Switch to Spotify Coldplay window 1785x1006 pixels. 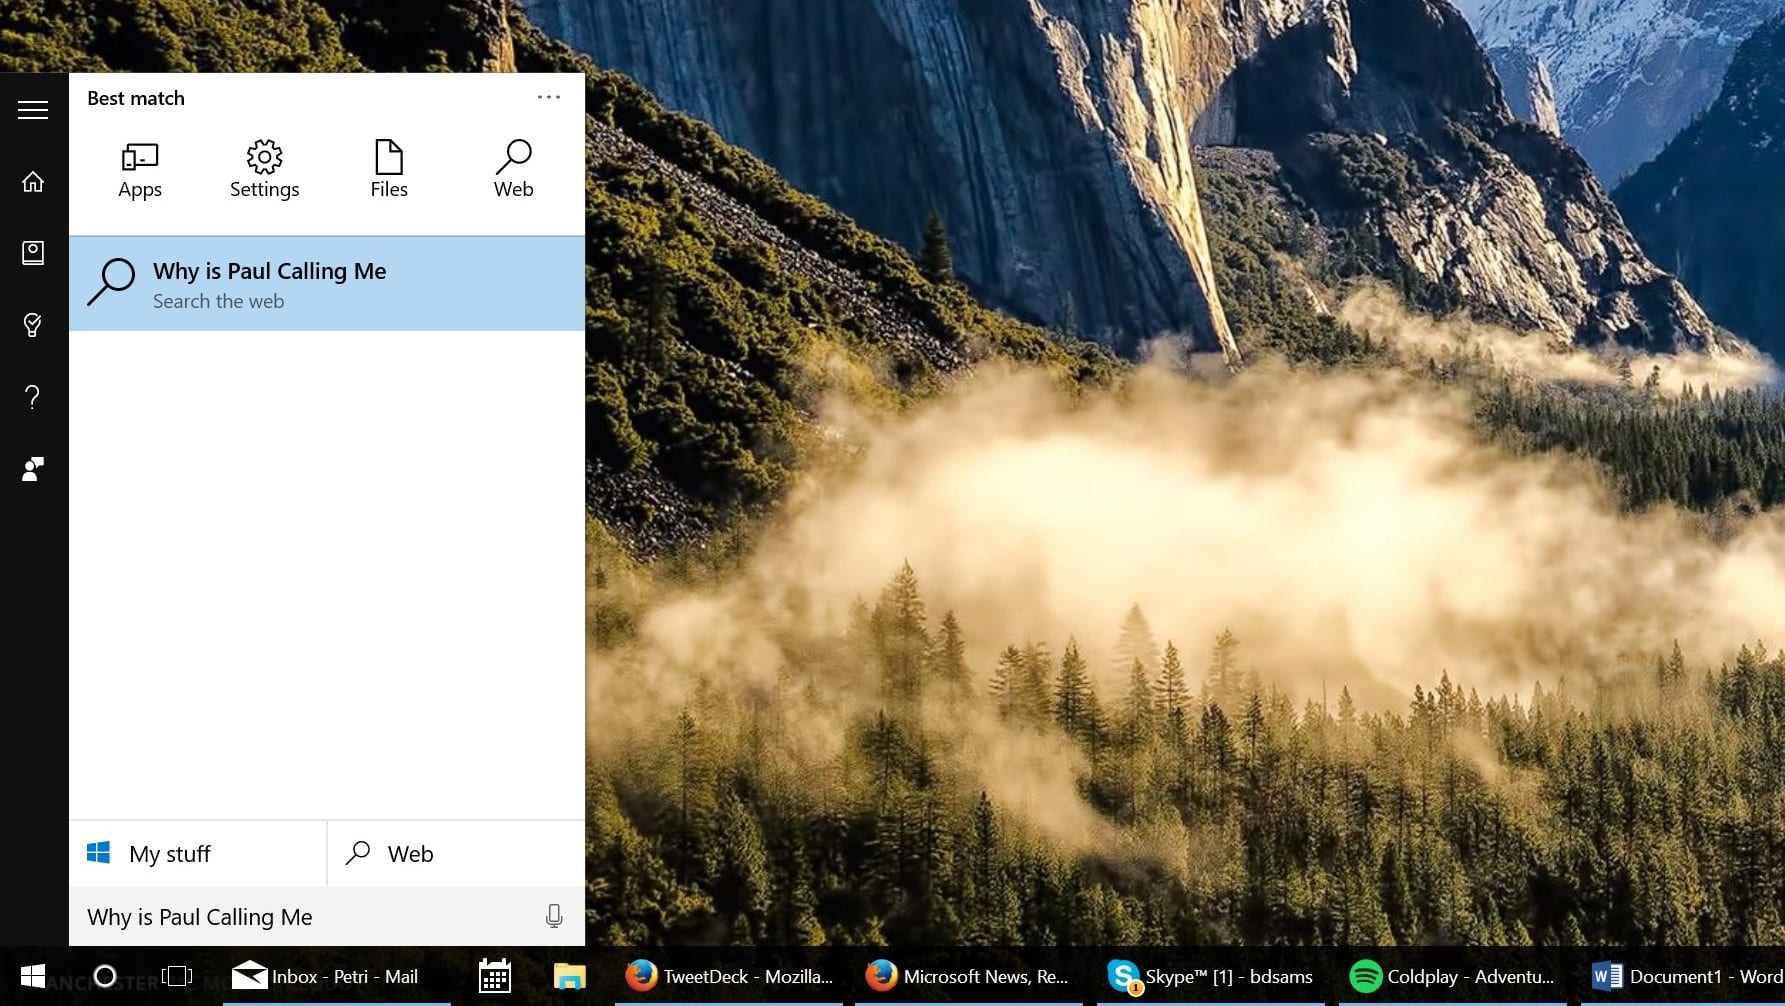1453,976
